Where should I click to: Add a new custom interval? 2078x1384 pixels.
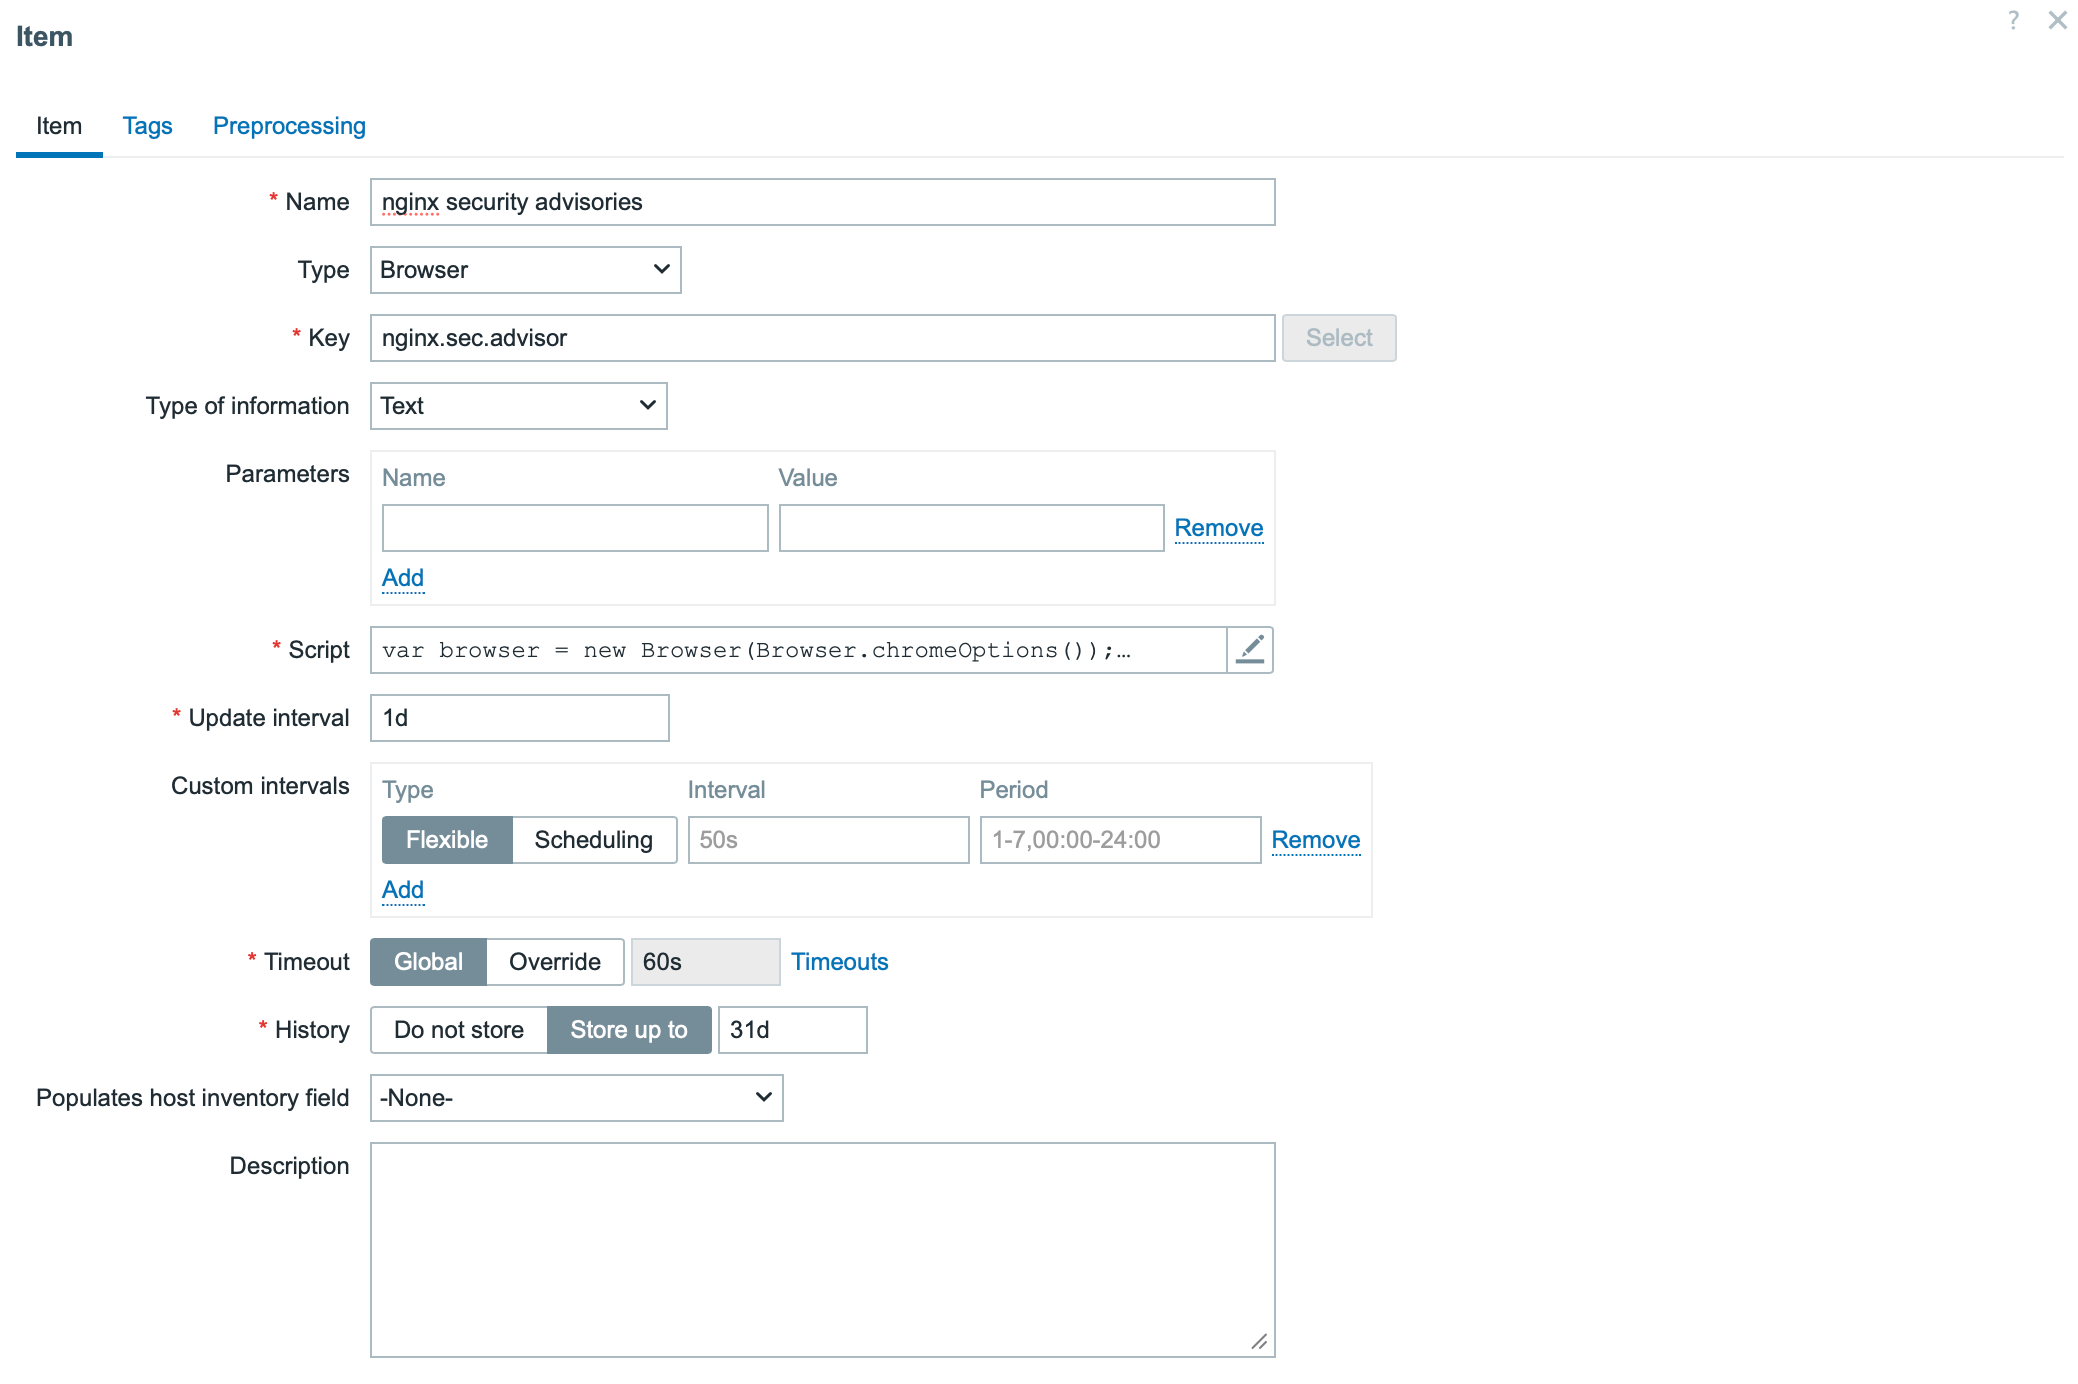pyautogui.click(x=403, y=890)
